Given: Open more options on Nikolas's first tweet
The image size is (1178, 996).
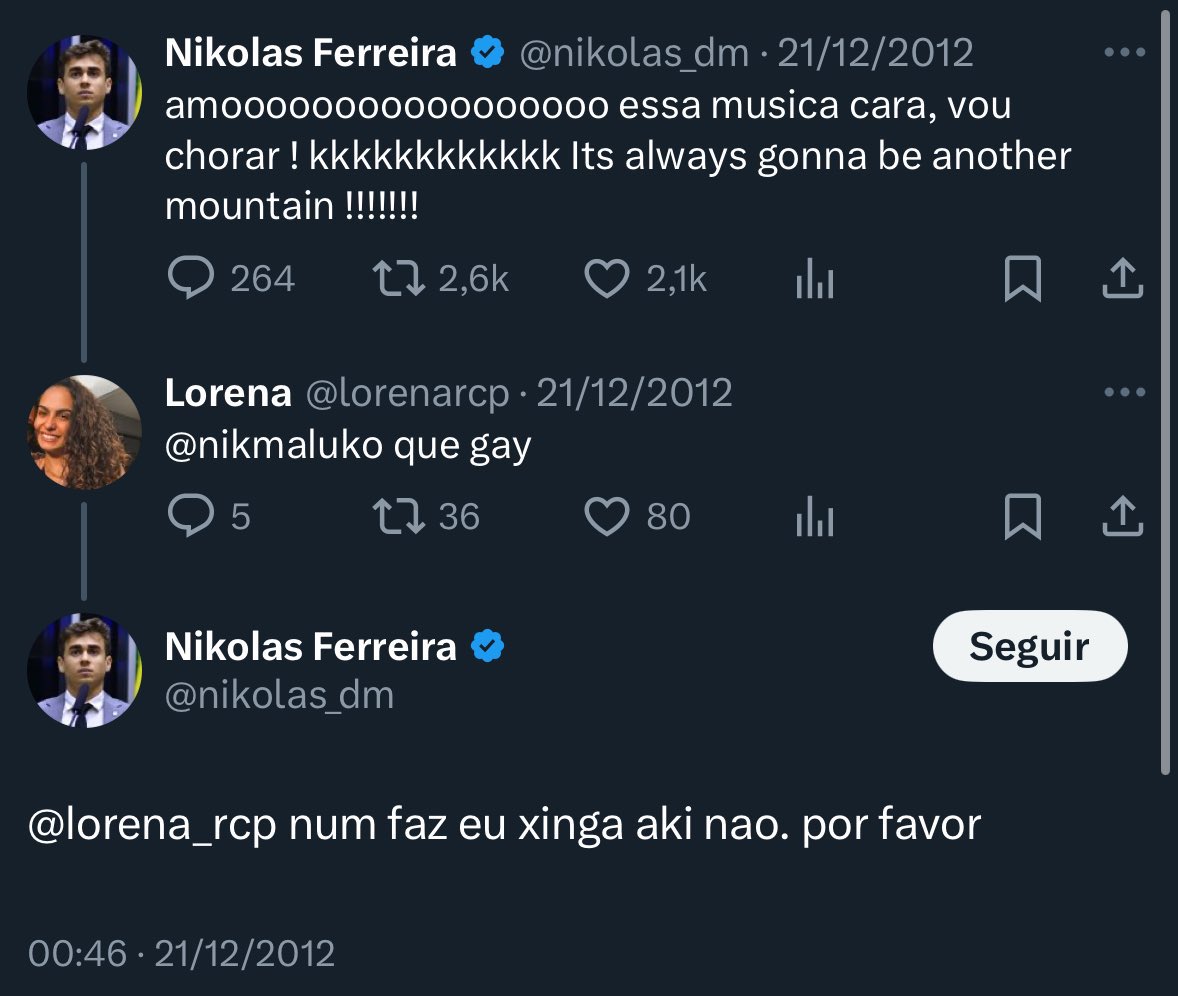Looking at the screenshot, I should [x=1125, y=53].
